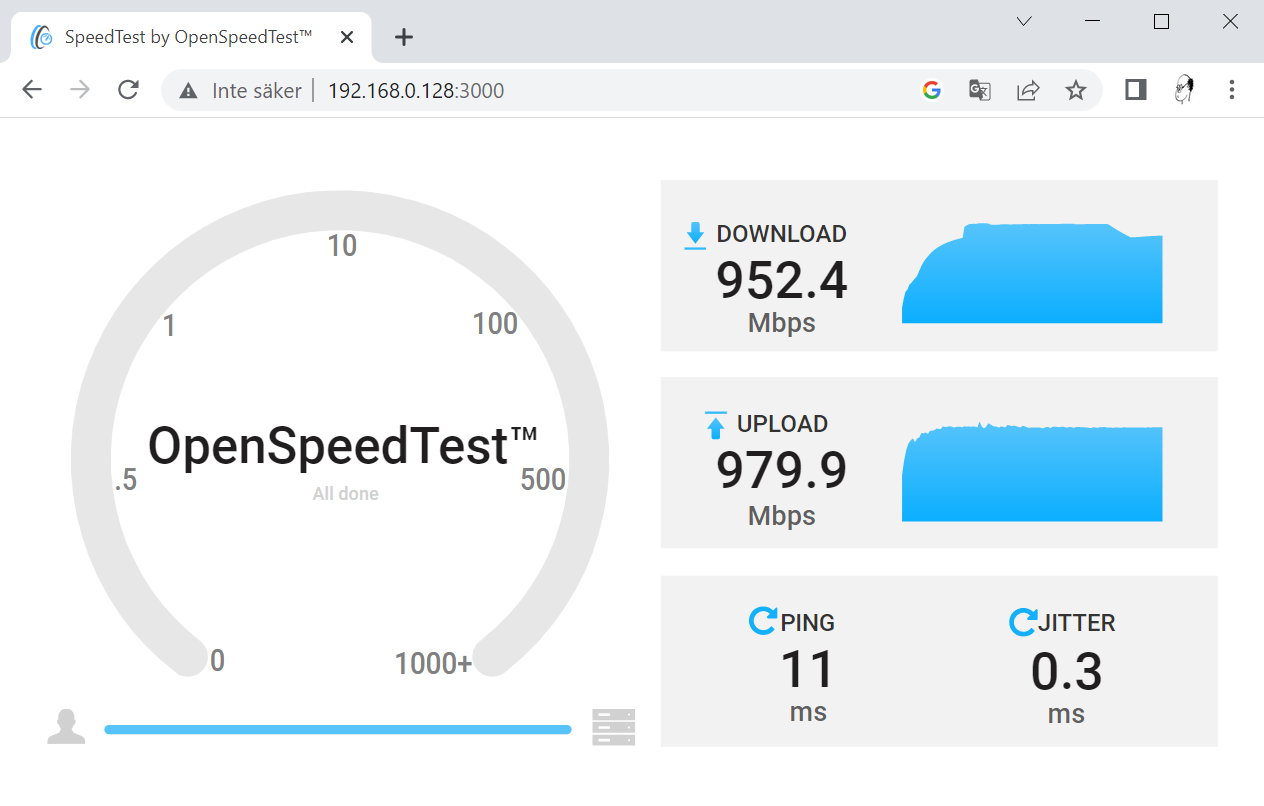Minimize the browser window
Image resolution: width=1264 pixels, height=806 pixels.
[1093, 21]
